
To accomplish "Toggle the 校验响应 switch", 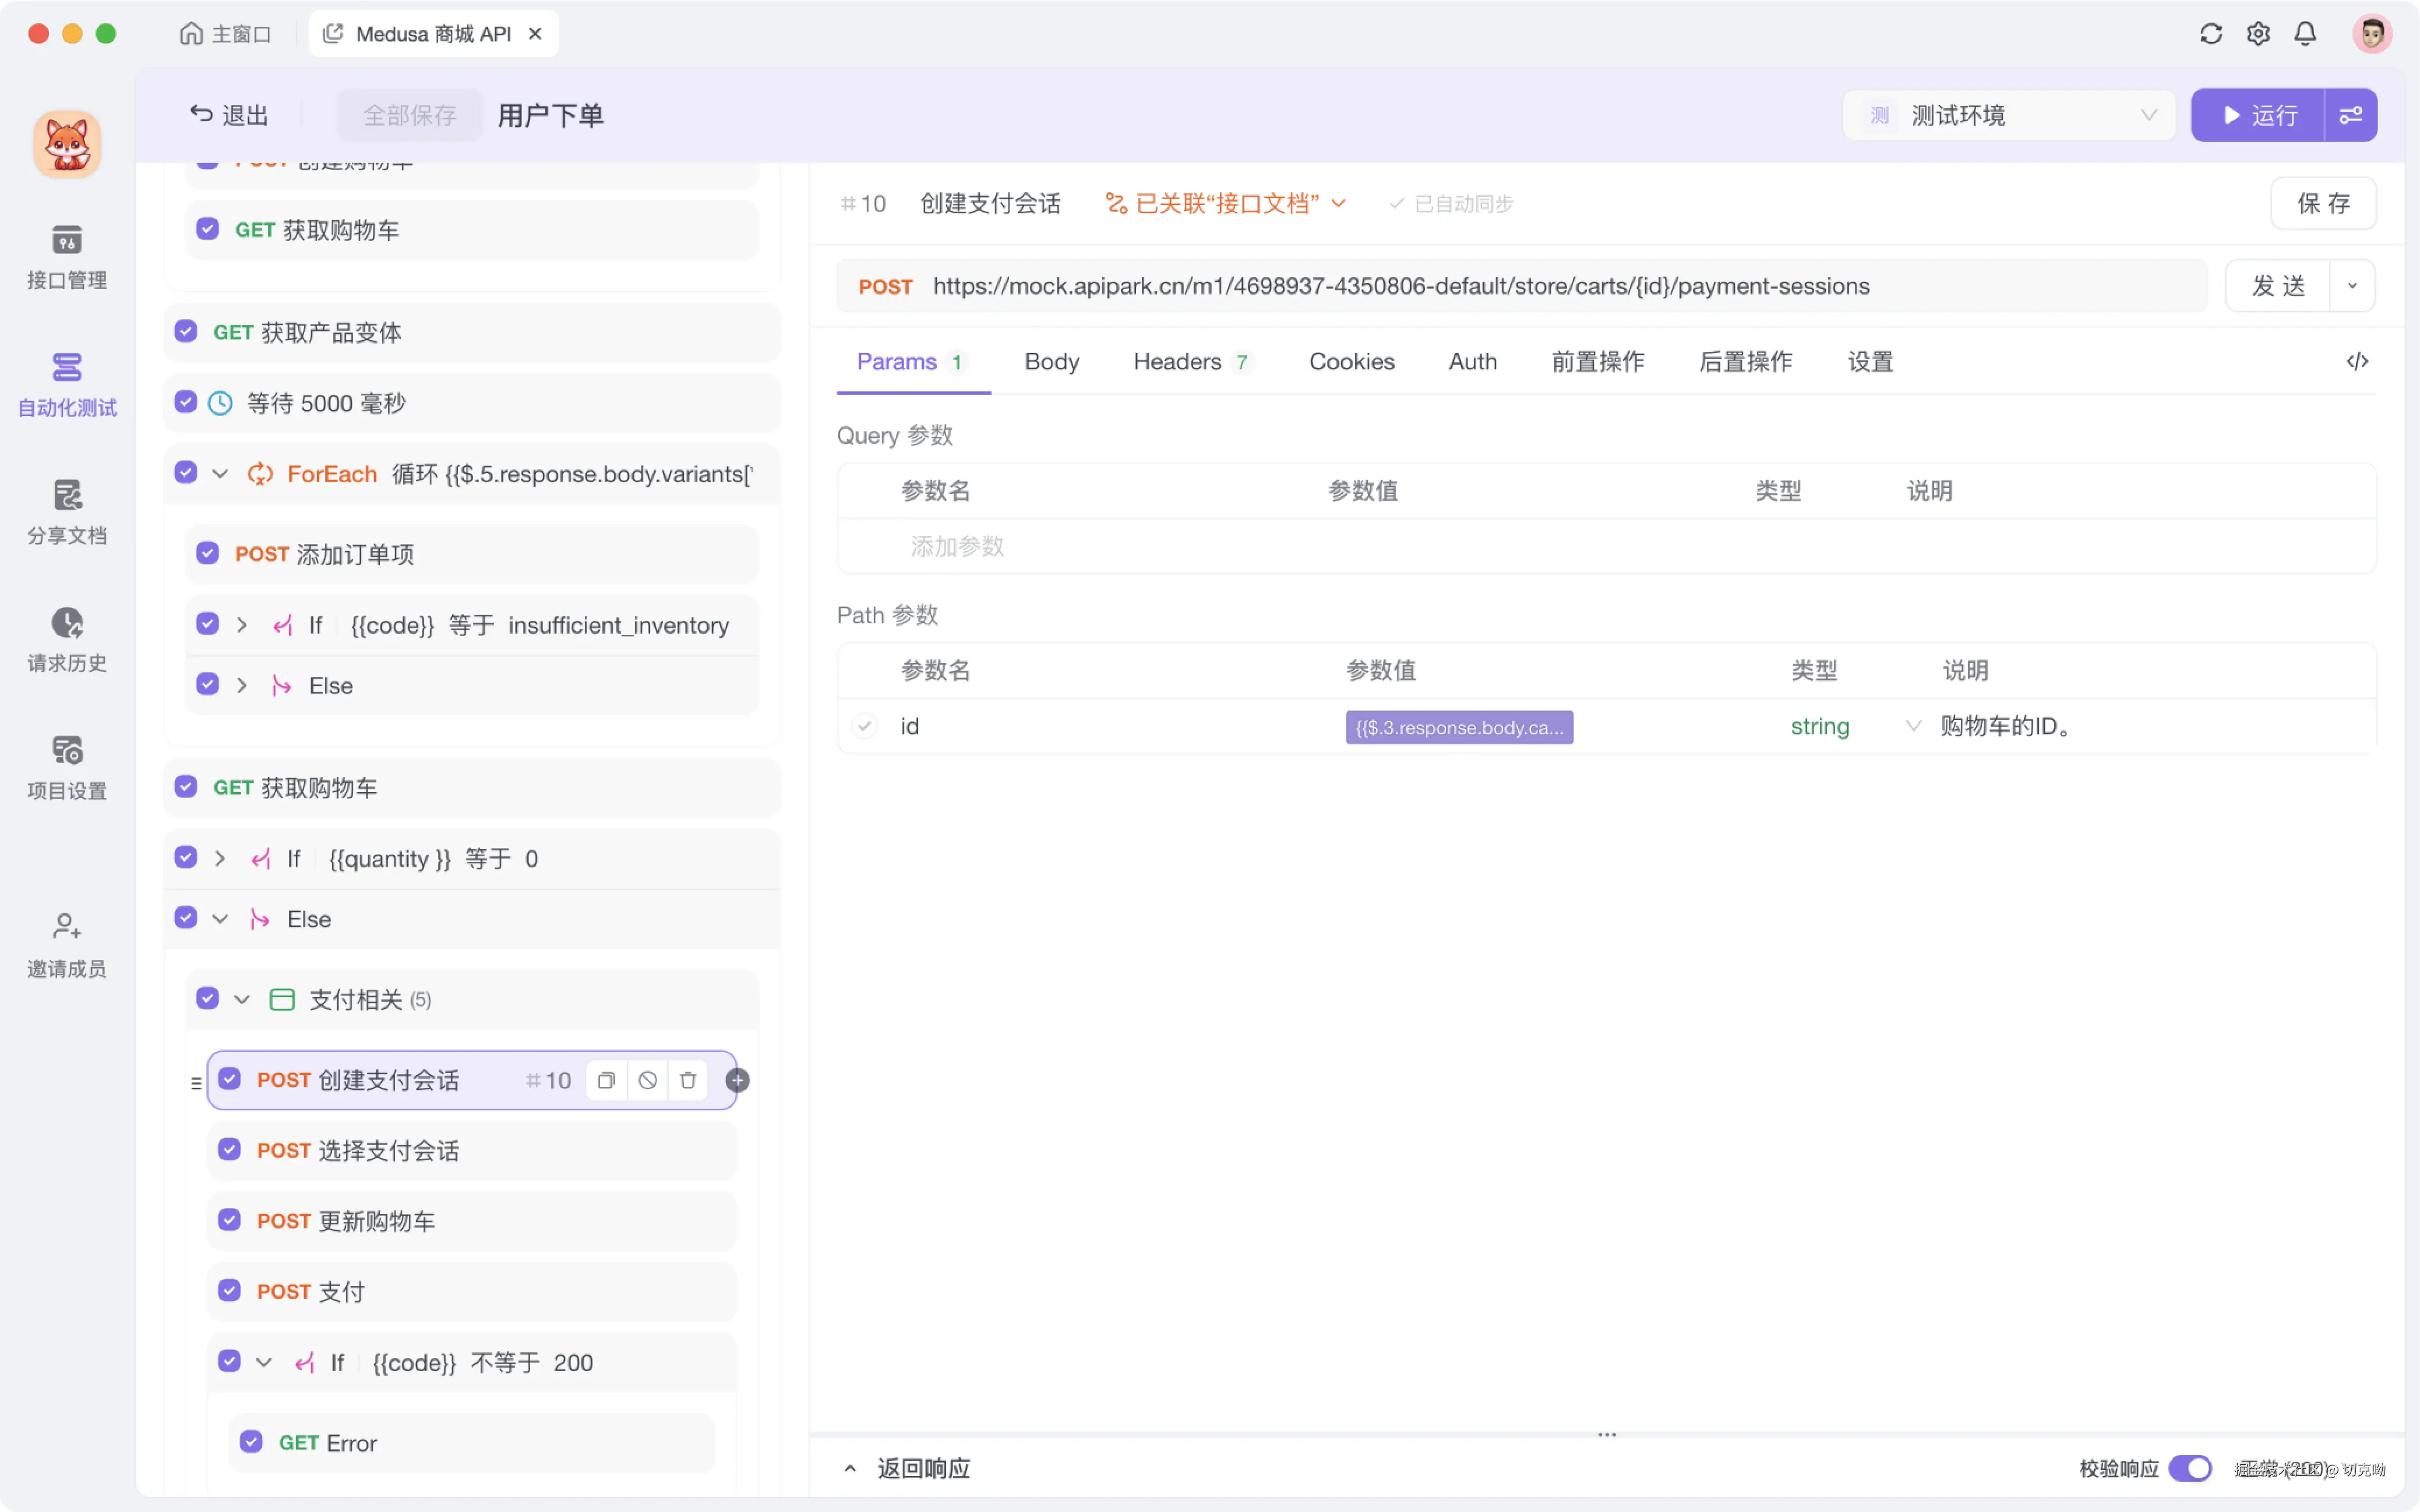I will [x=2189, y=1468].
